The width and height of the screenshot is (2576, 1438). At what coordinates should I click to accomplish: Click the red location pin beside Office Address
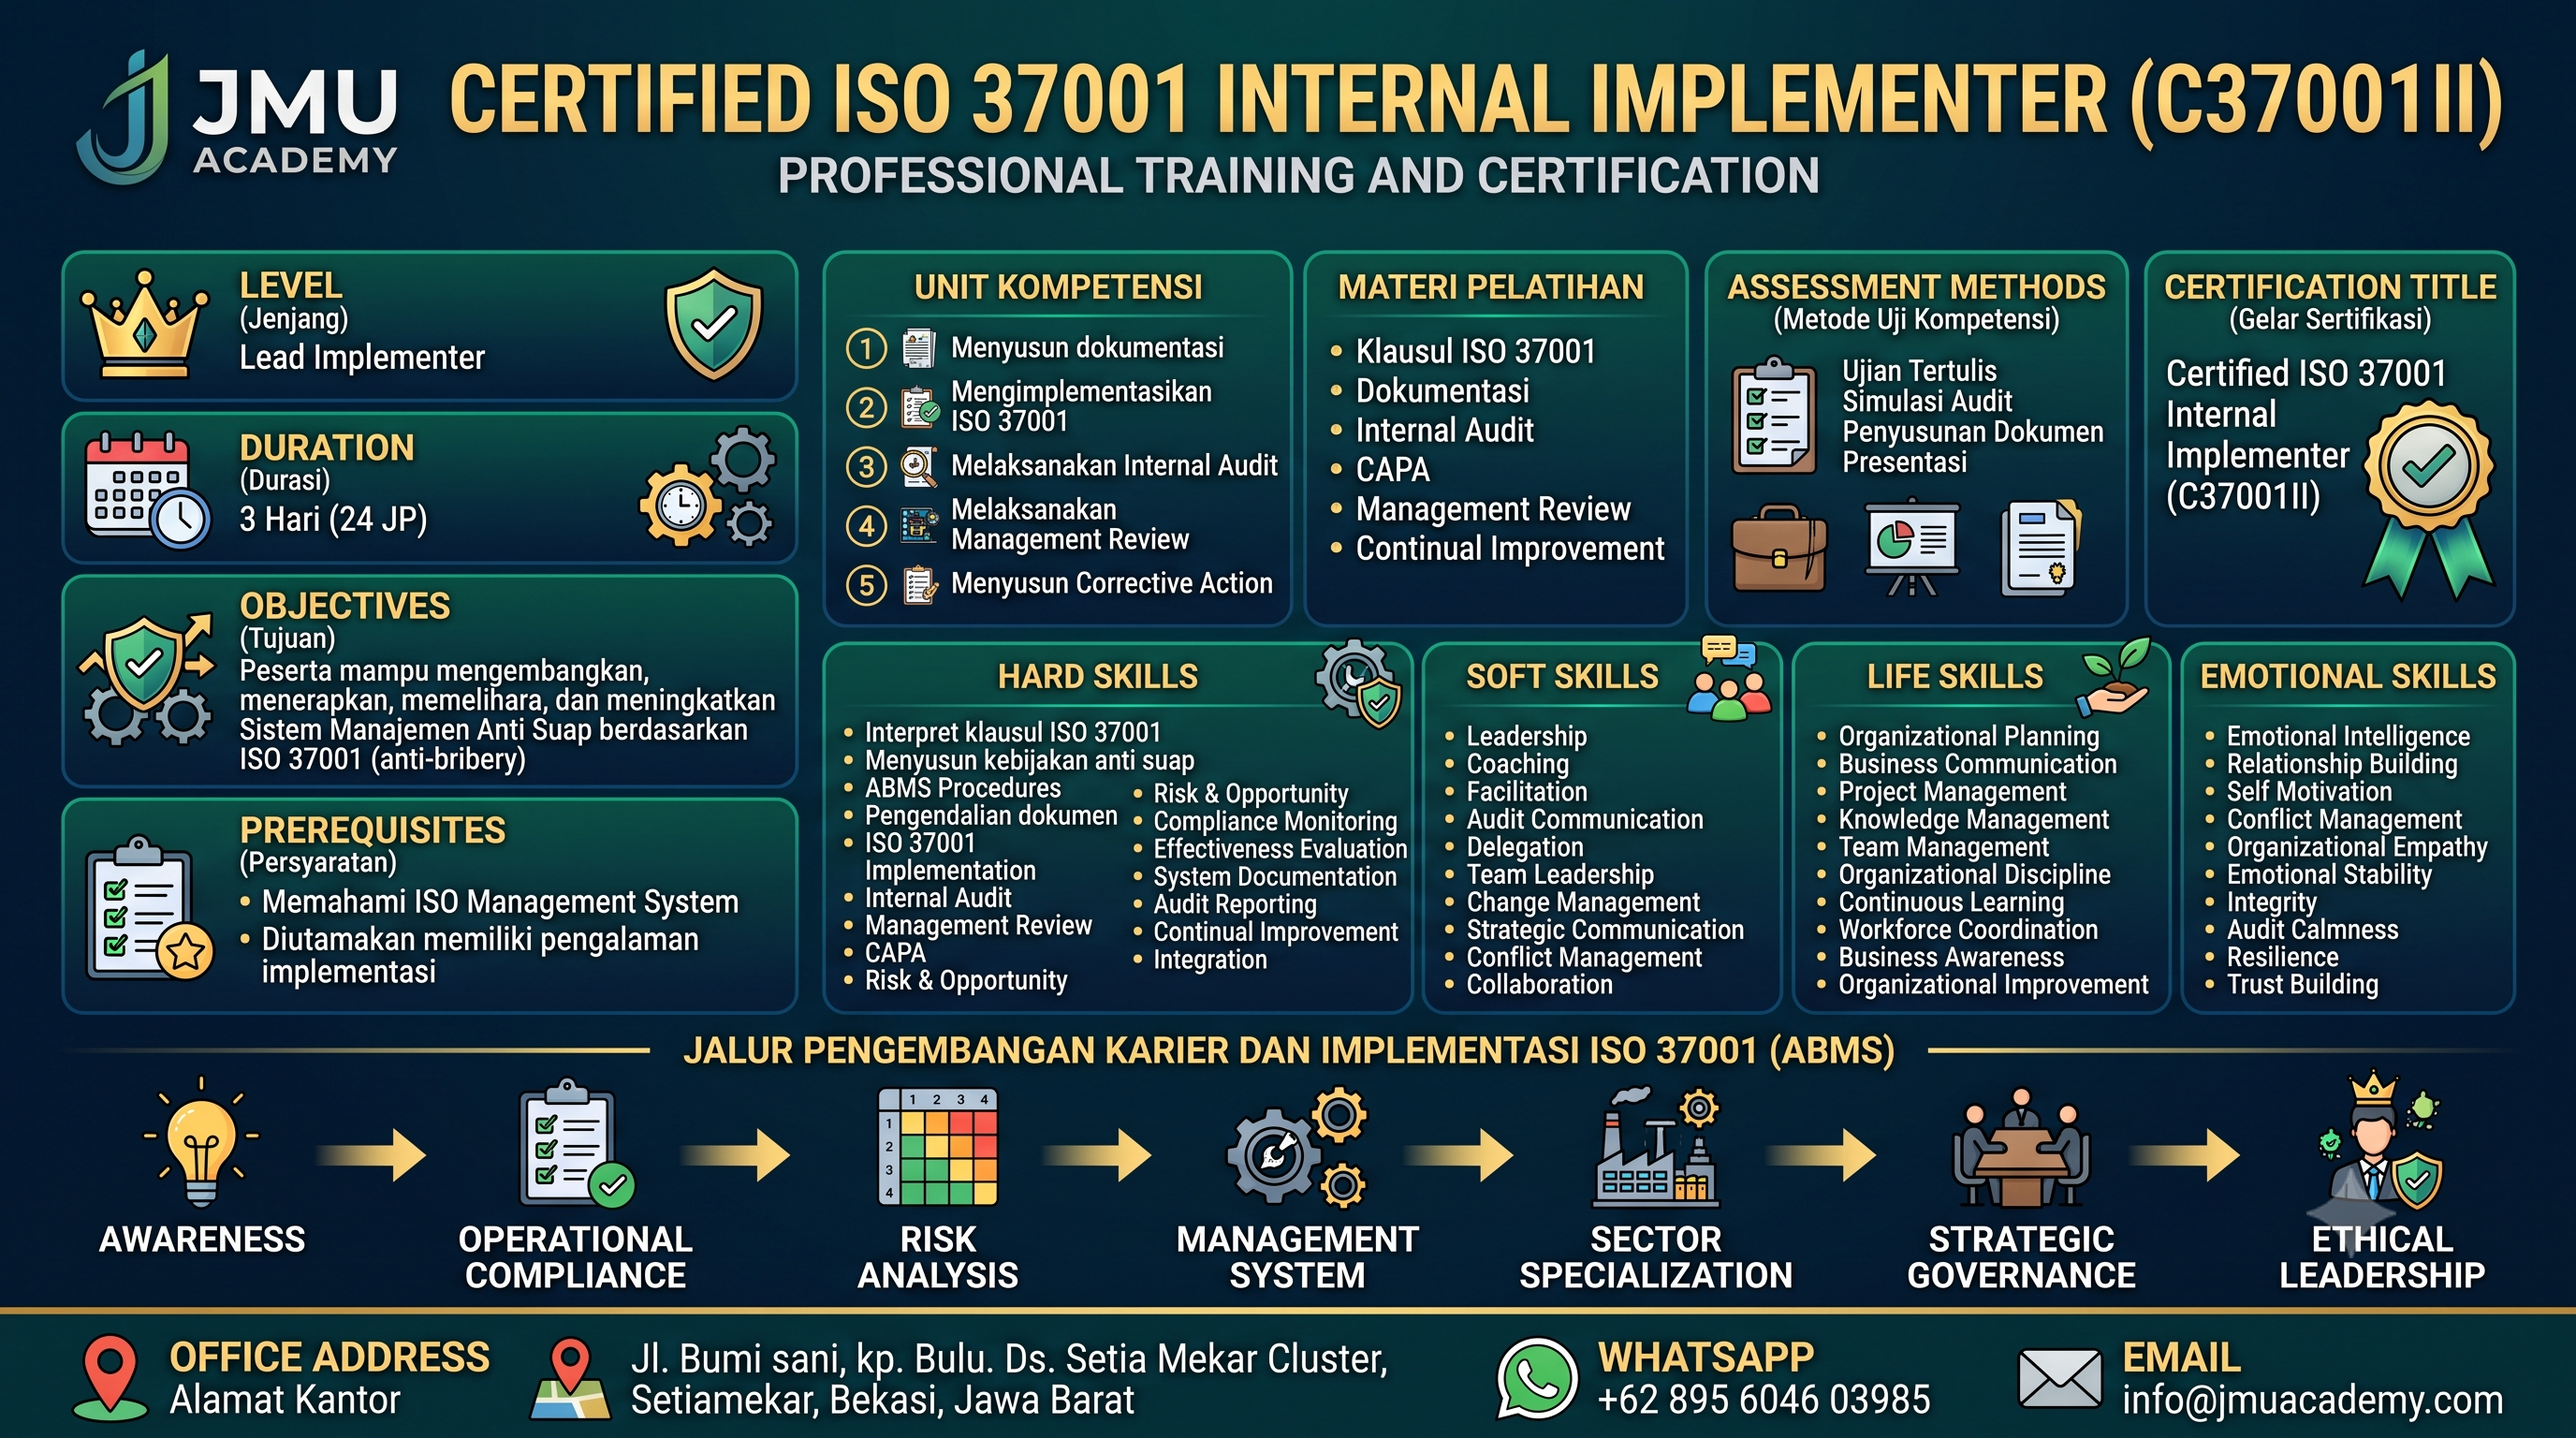(110, 1378)
